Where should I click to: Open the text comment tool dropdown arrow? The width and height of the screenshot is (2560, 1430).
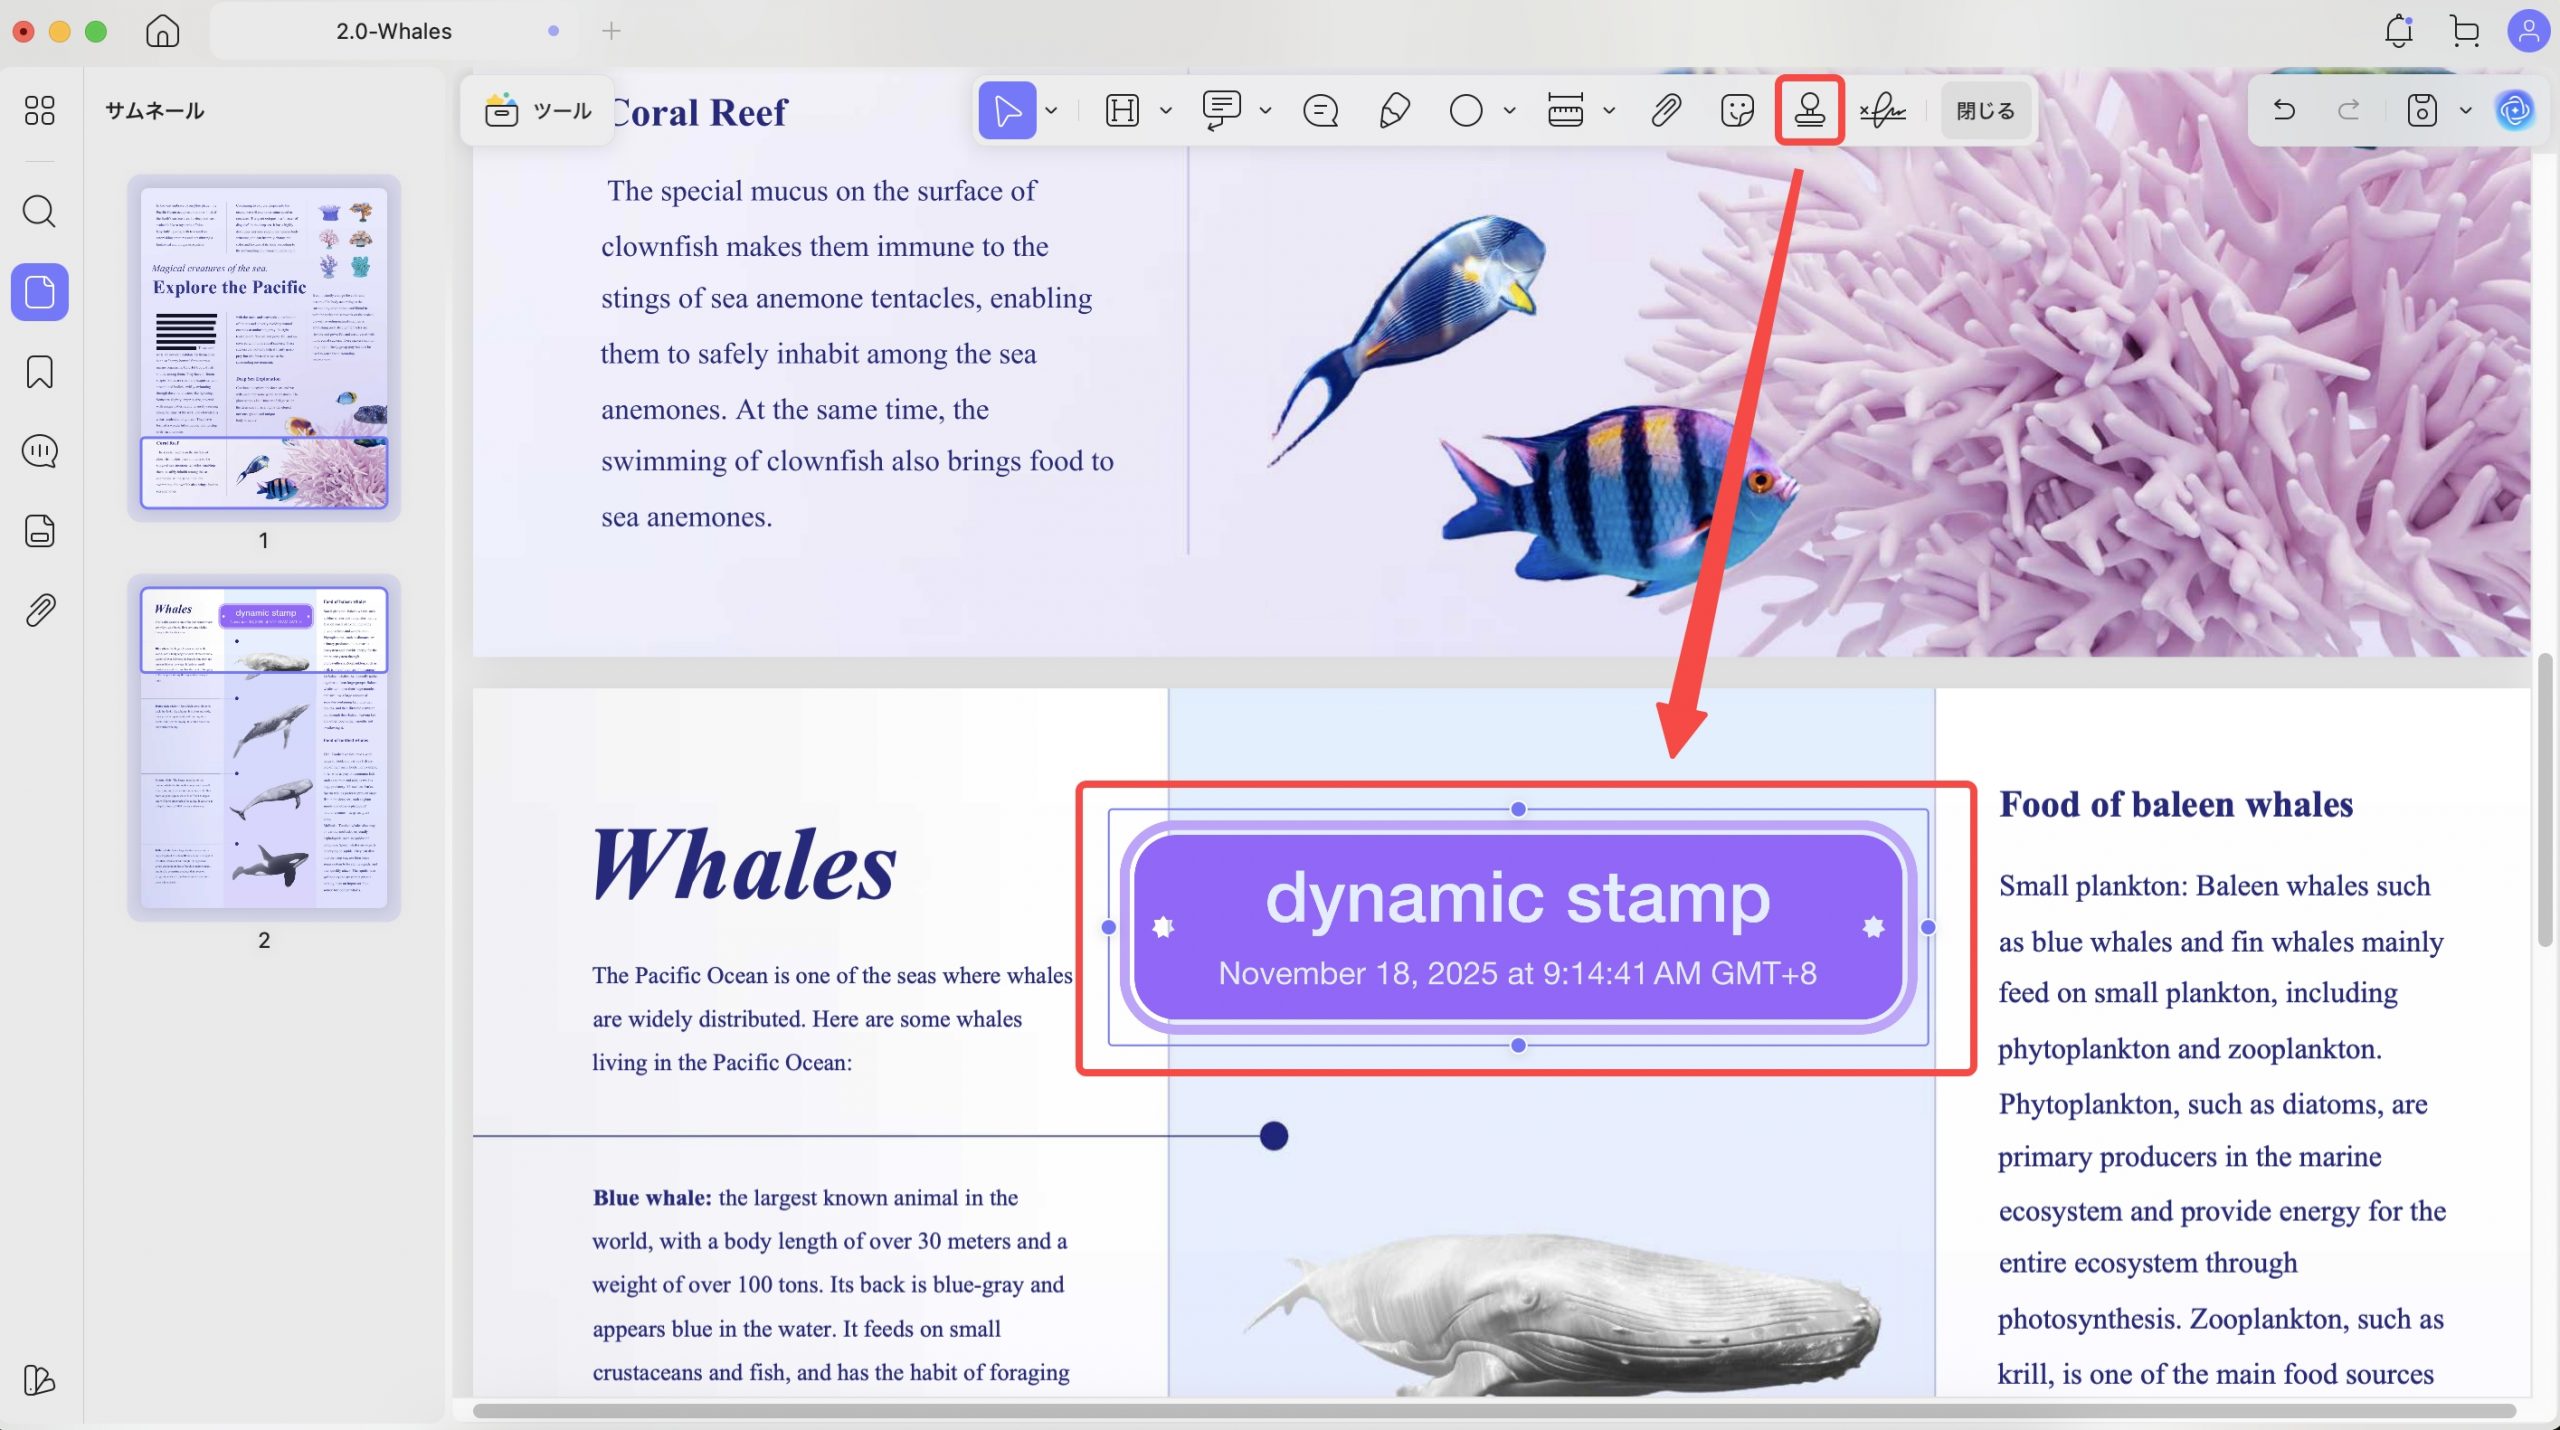click(x=1265, y=110)
